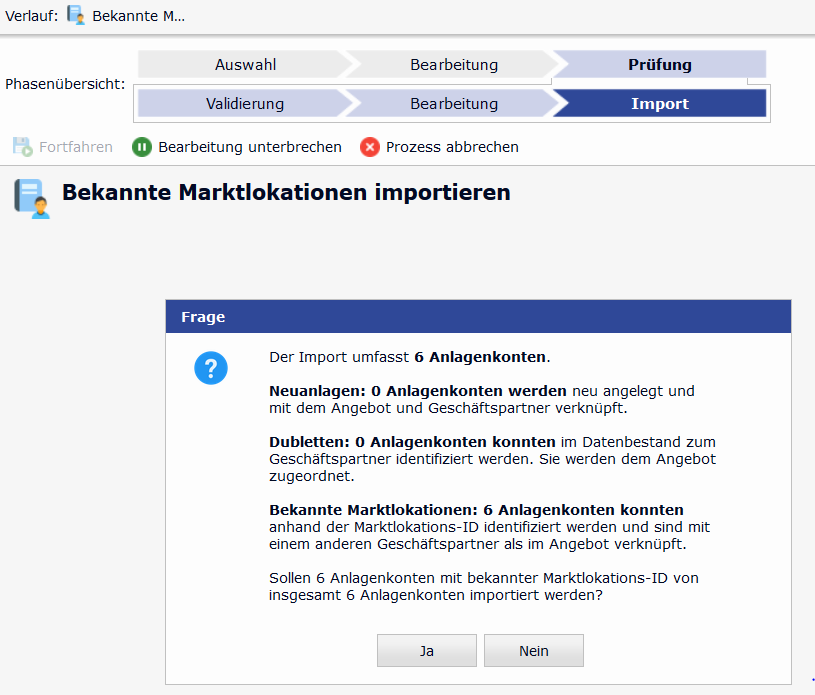Open the 'Bekannte M...' breadcrumb entry

point(138,16)
